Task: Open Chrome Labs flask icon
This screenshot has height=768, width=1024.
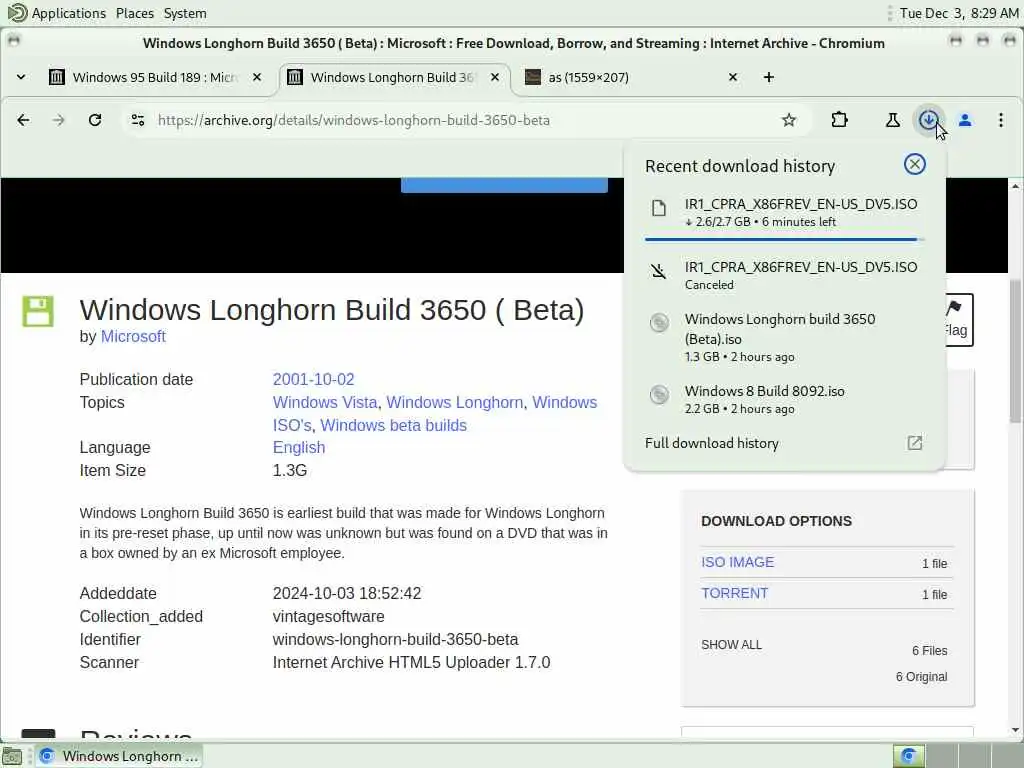Action: pyautogui.click(x=892, y=120)
